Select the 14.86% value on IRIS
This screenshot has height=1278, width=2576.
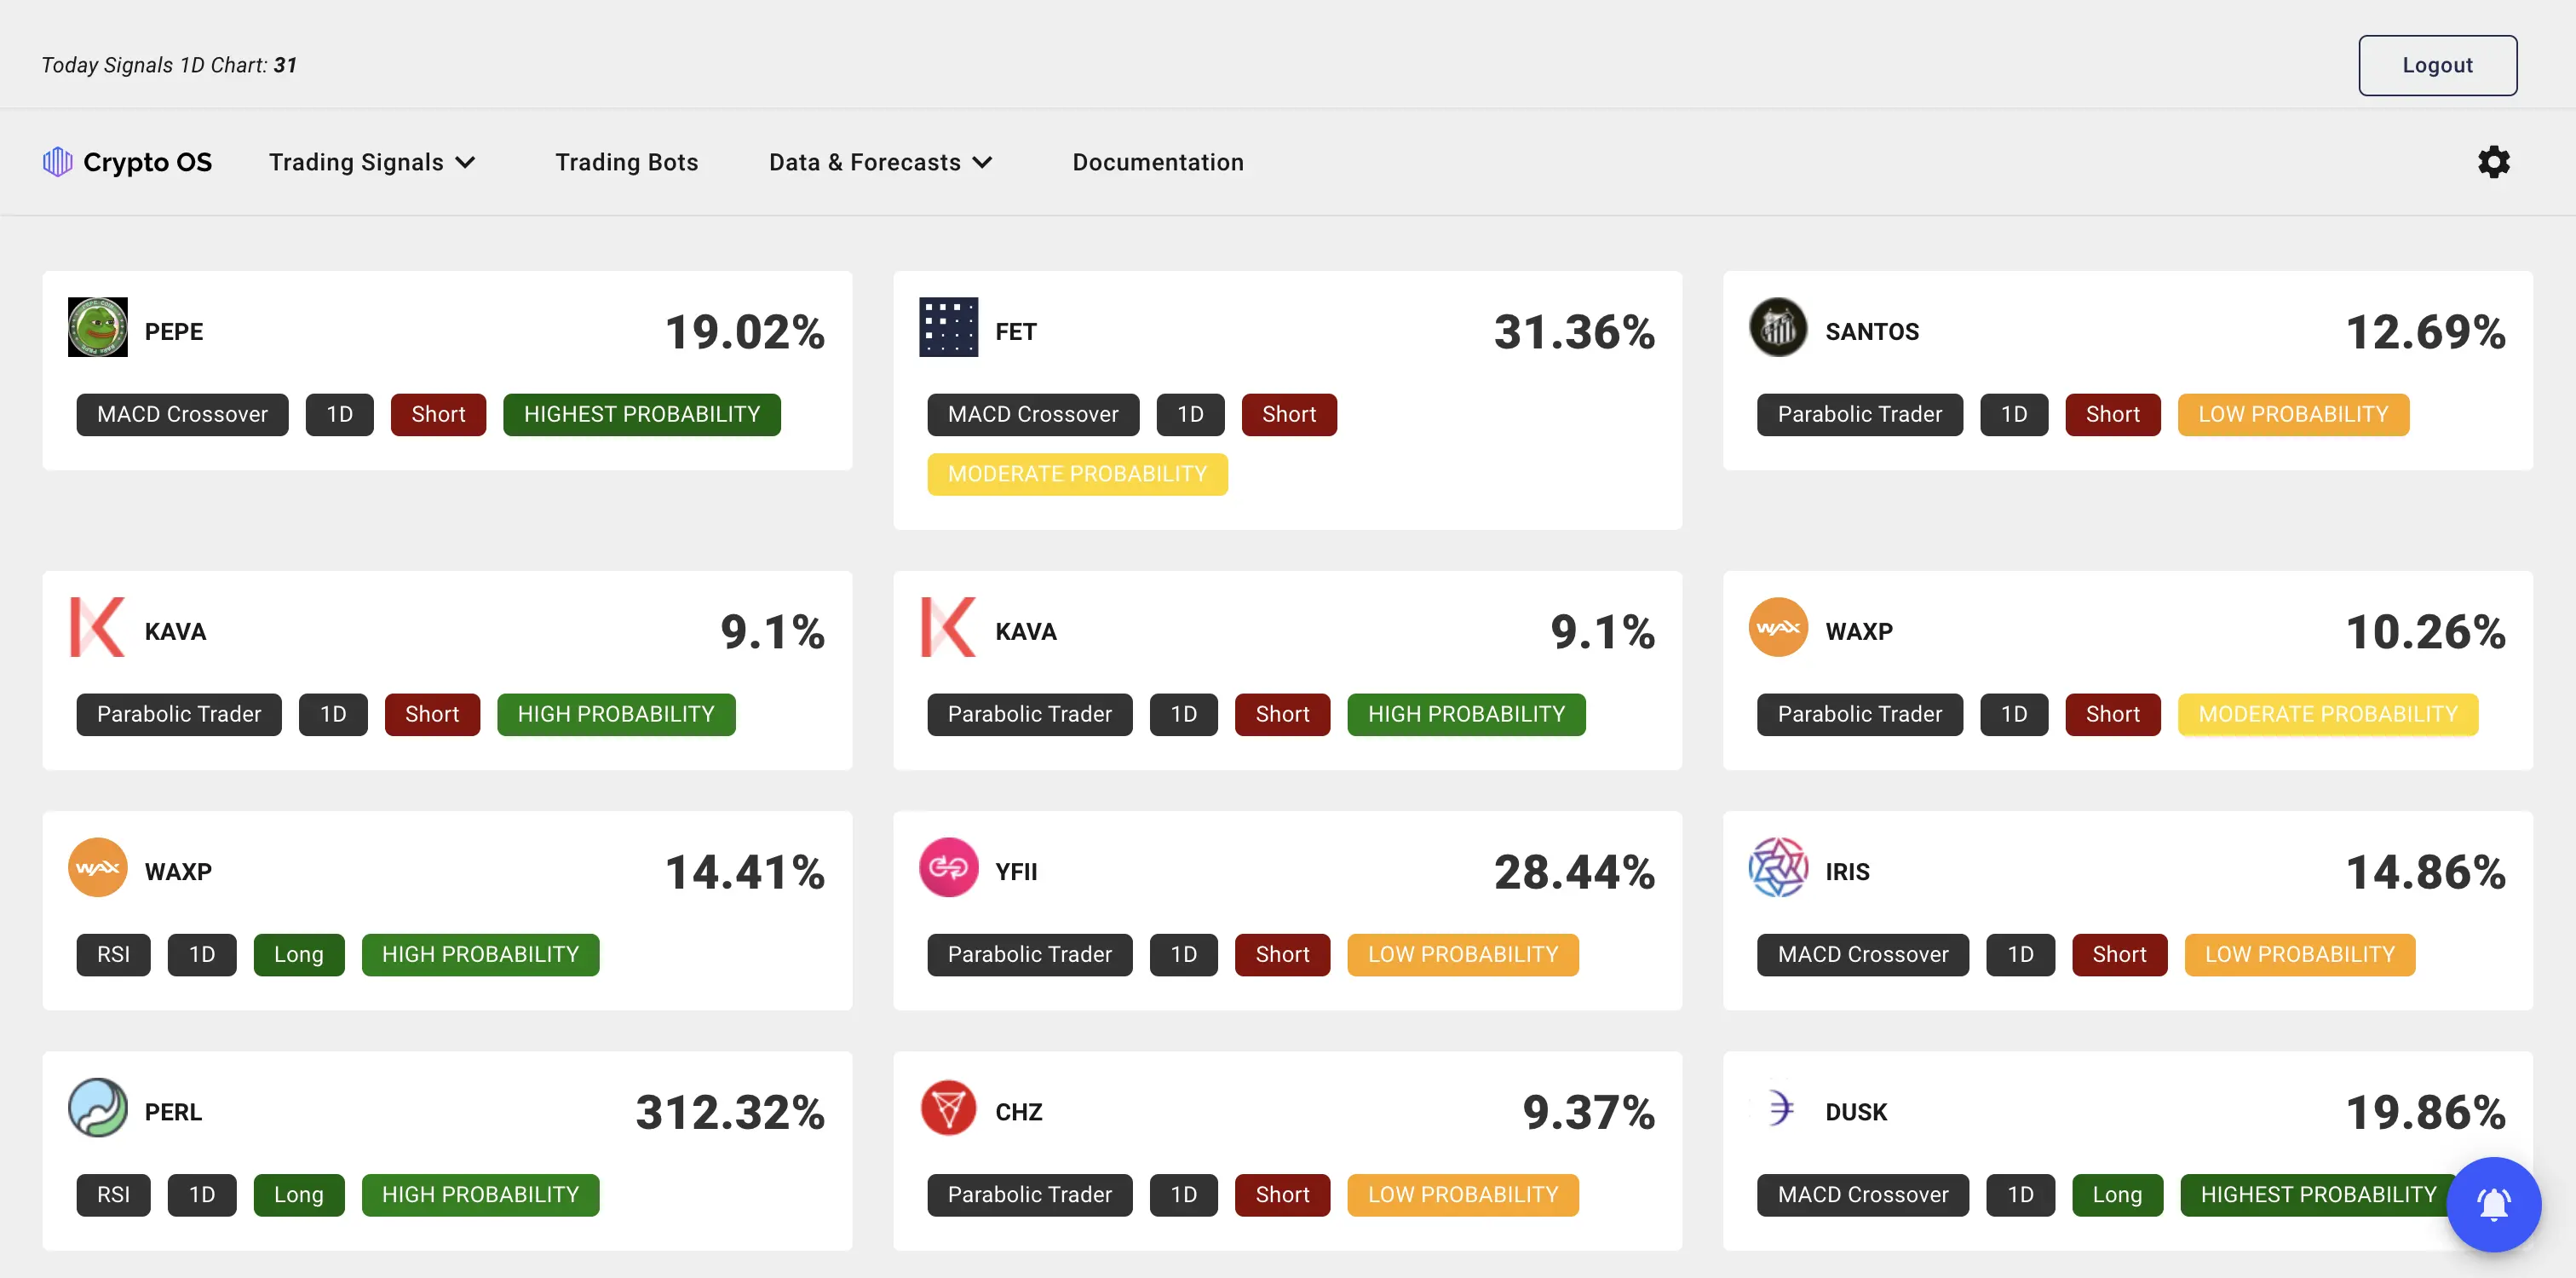pyautogui.click(x=2425, y=872)
